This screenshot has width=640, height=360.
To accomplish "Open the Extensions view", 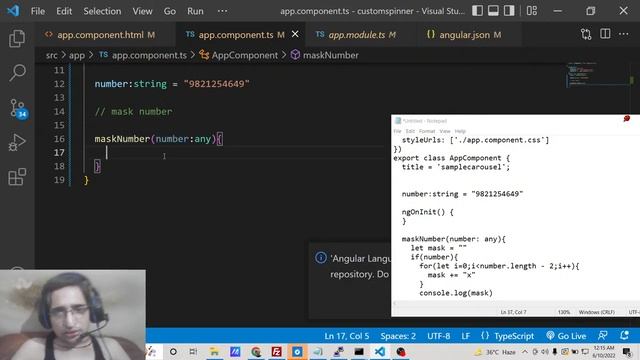I will (x=17, y=177).
